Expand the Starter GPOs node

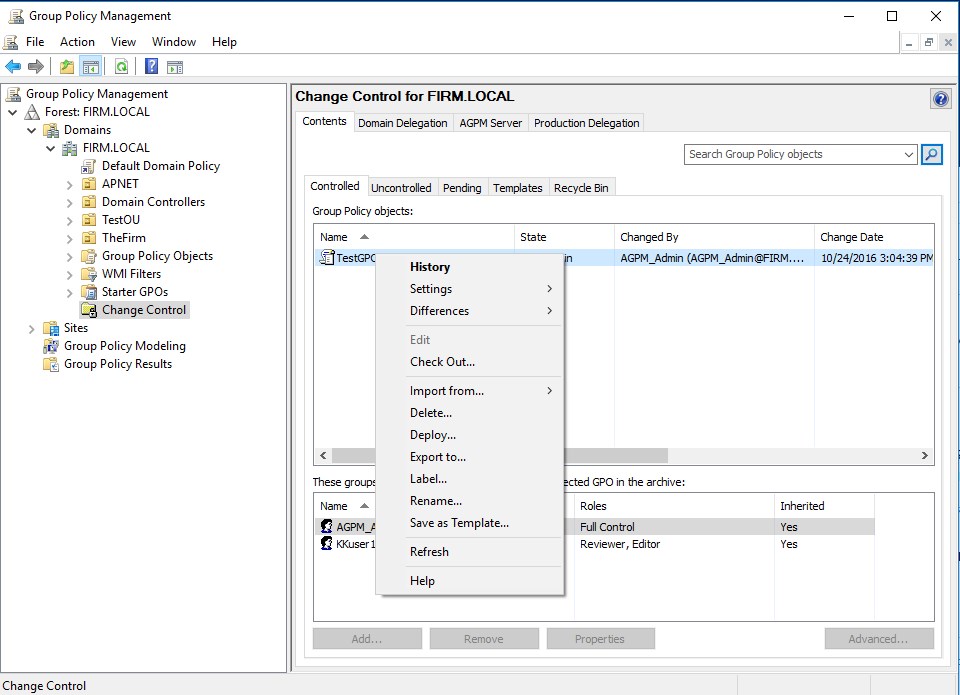tap(70, 293)
